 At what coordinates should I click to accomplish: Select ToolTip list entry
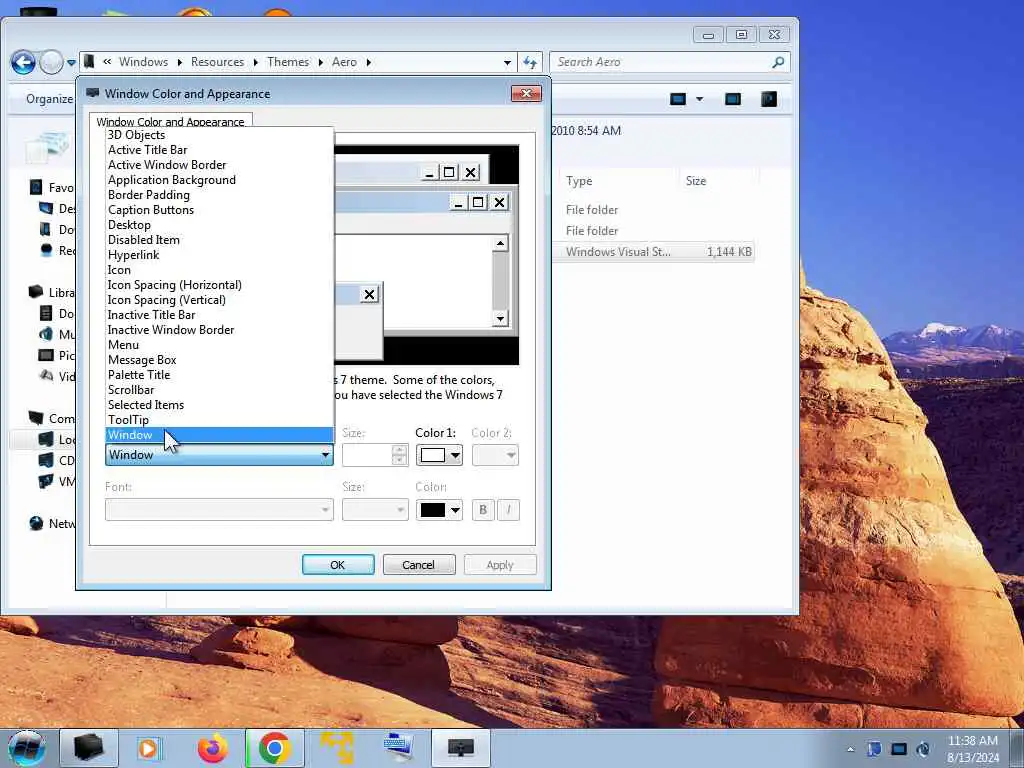(219, 421)
